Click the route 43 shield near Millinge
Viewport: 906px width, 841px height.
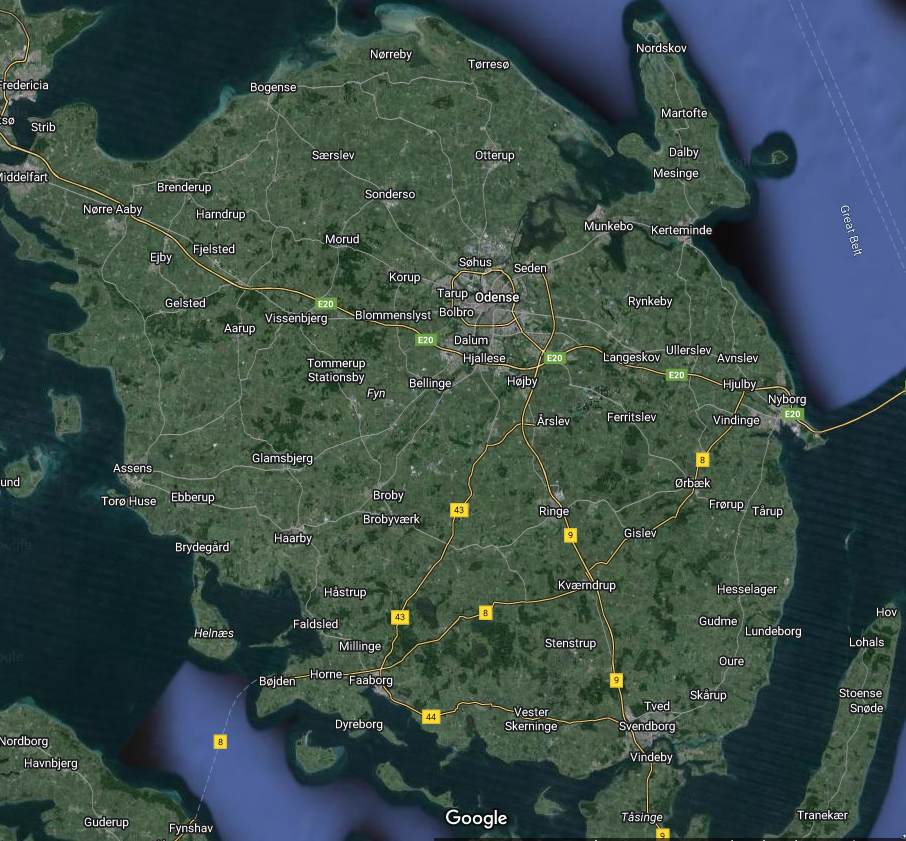point(401,617)
